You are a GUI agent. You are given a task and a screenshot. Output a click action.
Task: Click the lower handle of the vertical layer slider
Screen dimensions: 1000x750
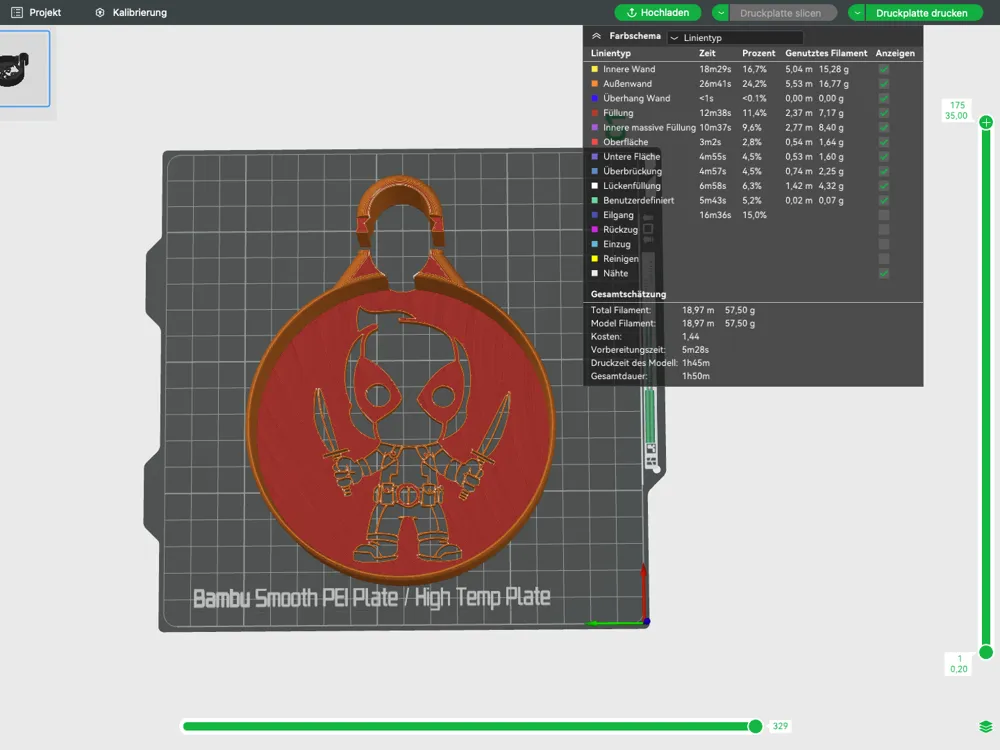click(986, 652)
